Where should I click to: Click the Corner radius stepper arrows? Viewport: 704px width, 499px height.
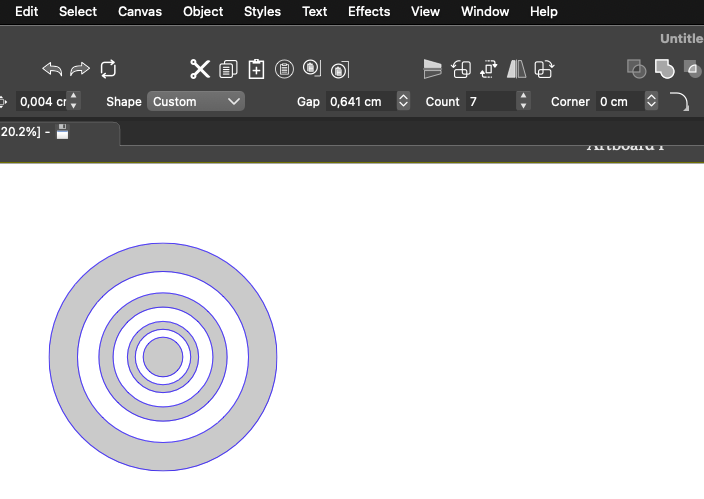tap(651, 101)
